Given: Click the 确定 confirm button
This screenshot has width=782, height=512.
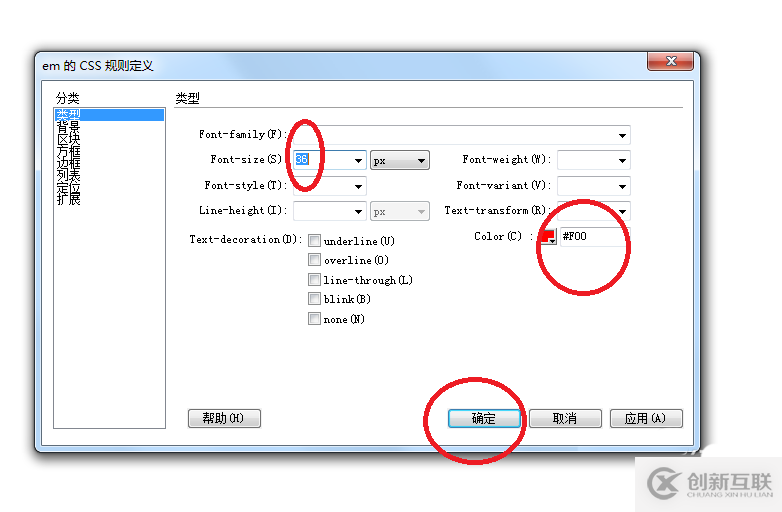Looking at the screenshot, I should pyautogui.click(x=484, y=418).
